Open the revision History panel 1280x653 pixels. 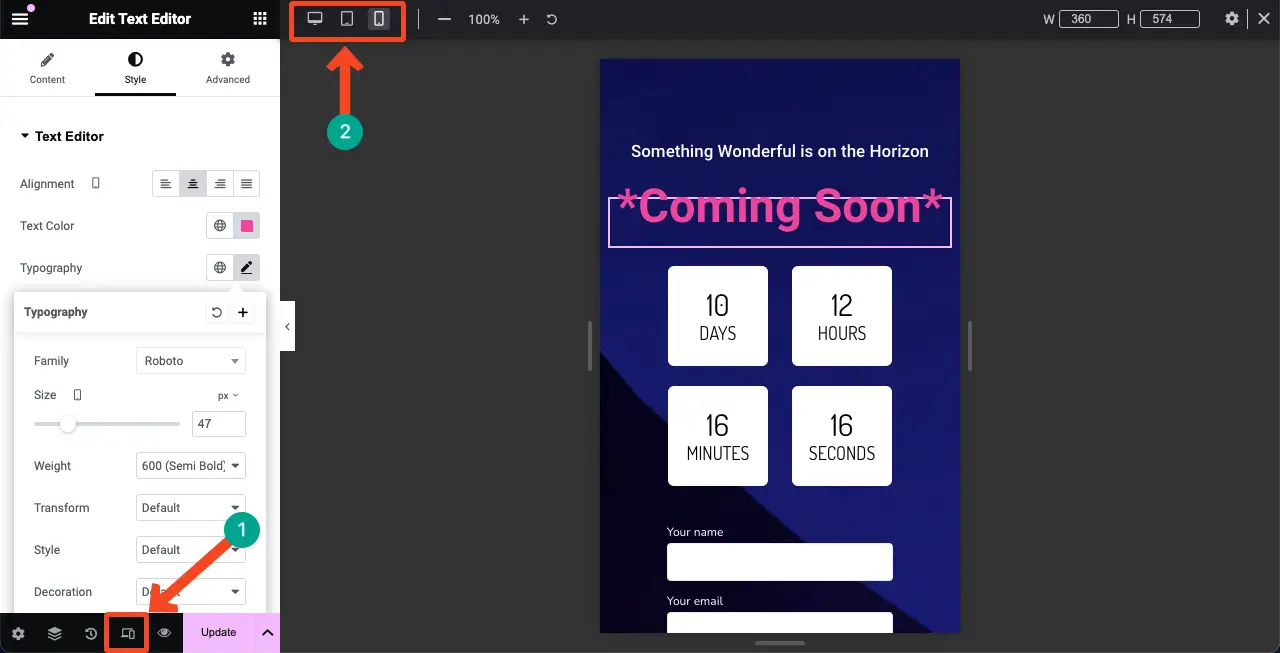point(91,633)
